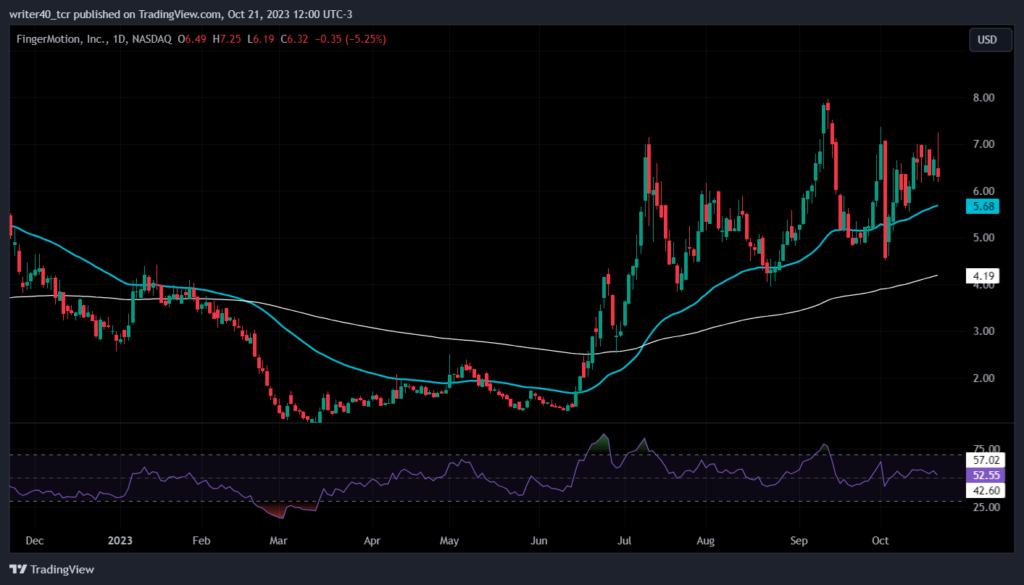Click the Apr label on time axis
This screenshot has width=1024, height=585.
point(372,541)
